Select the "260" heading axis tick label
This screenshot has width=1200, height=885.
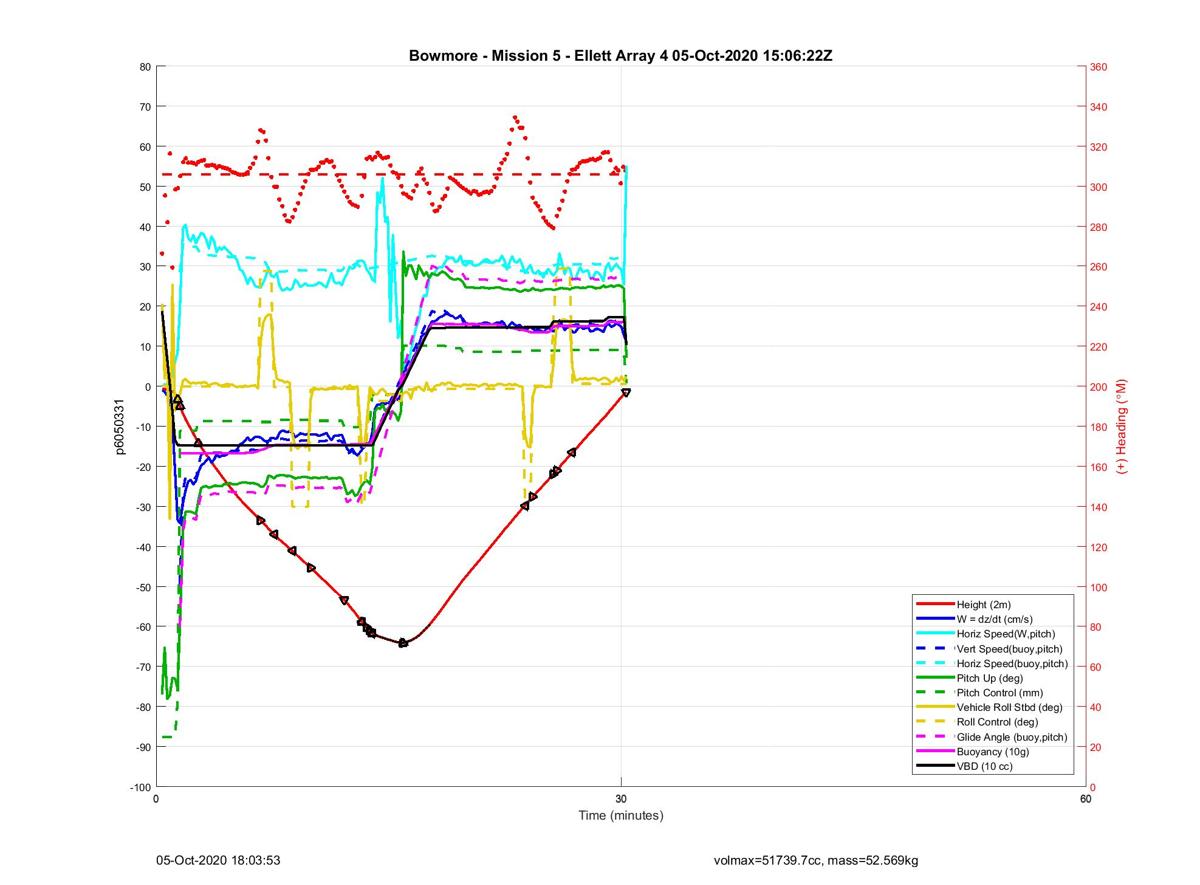[1099, 267]
